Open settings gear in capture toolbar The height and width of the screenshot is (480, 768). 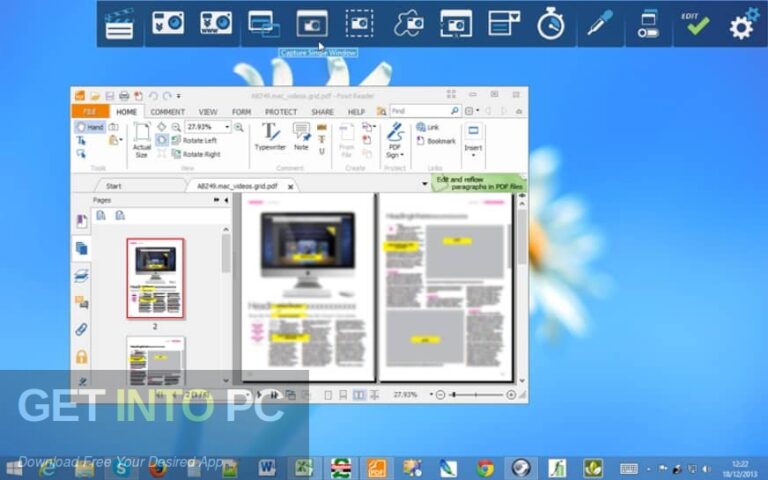[x=744, y=24]
